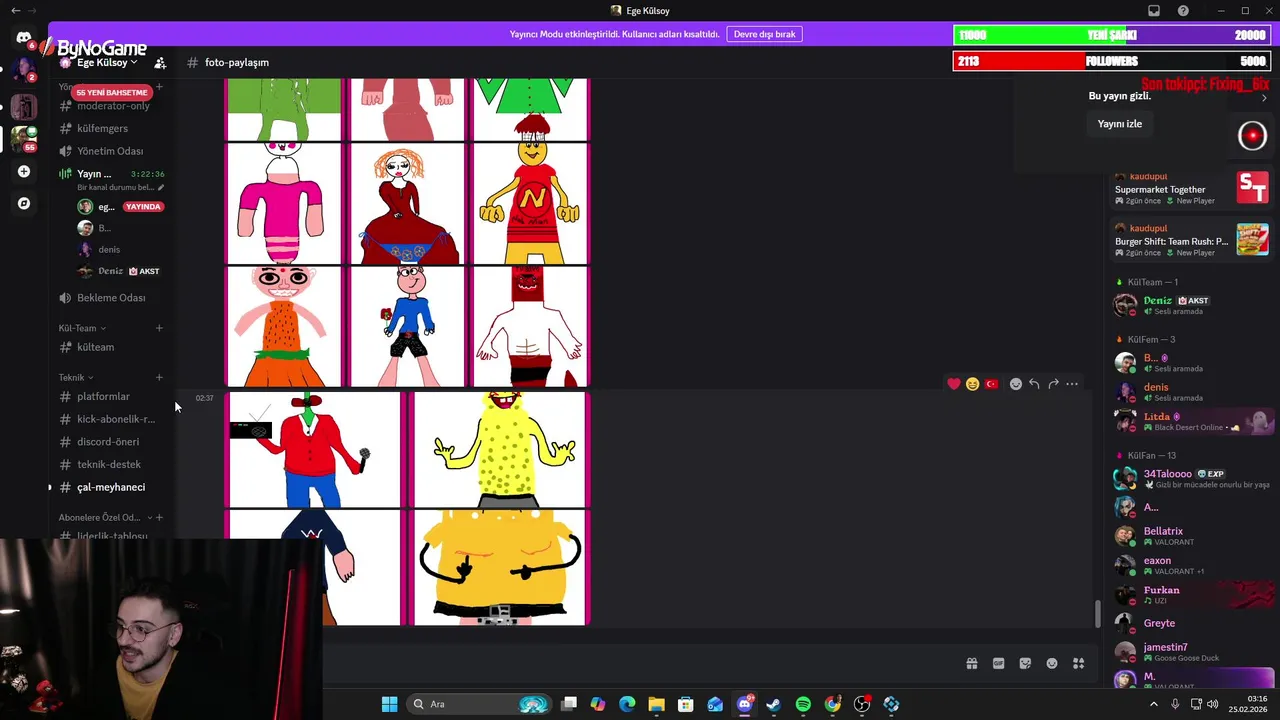This screenshot has width=1280, height=720.
Task: Open Discord direct messages home icon
Action: [x=23, y=38]
